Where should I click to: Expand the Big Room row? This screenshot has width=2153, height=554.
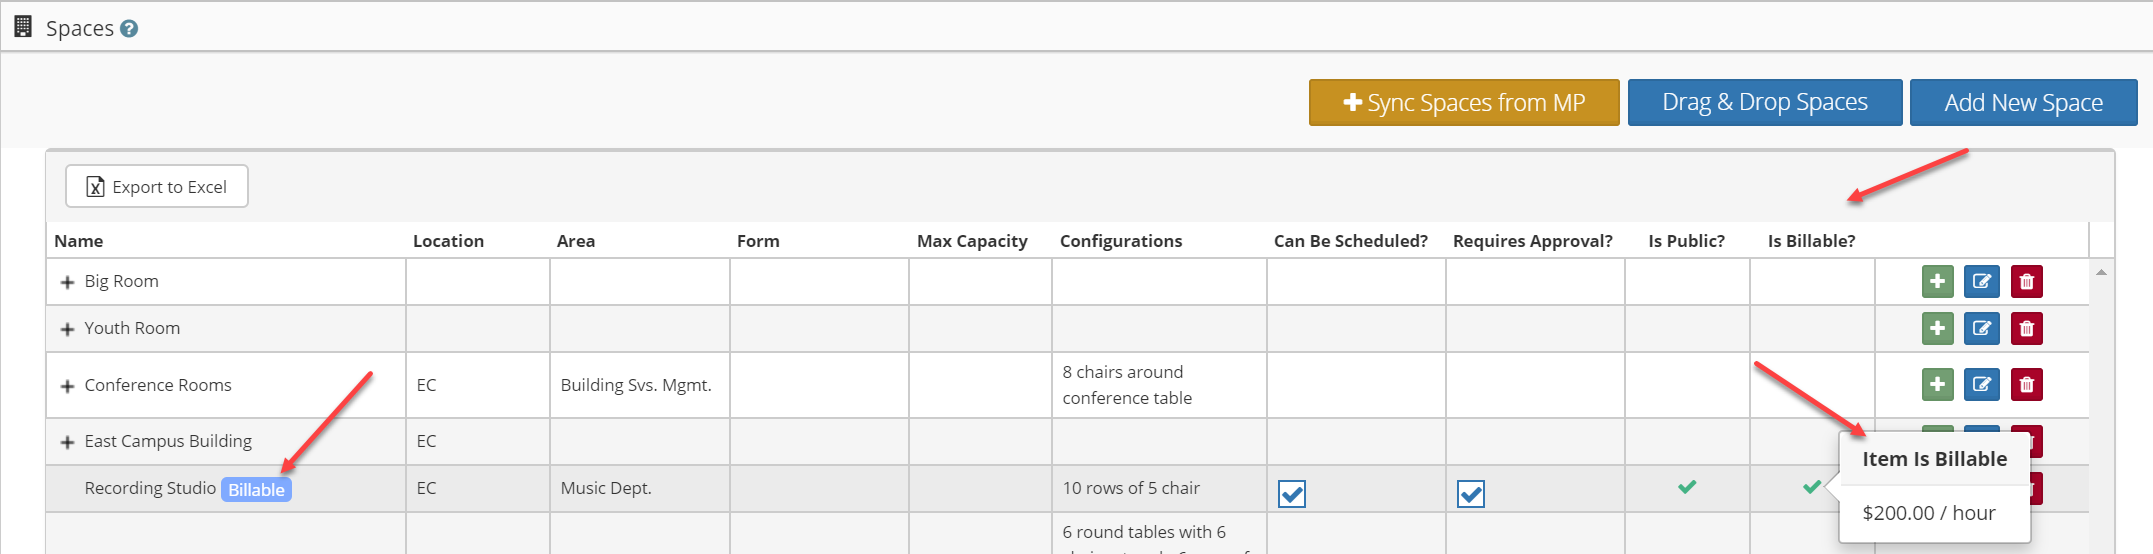(67, 282)
